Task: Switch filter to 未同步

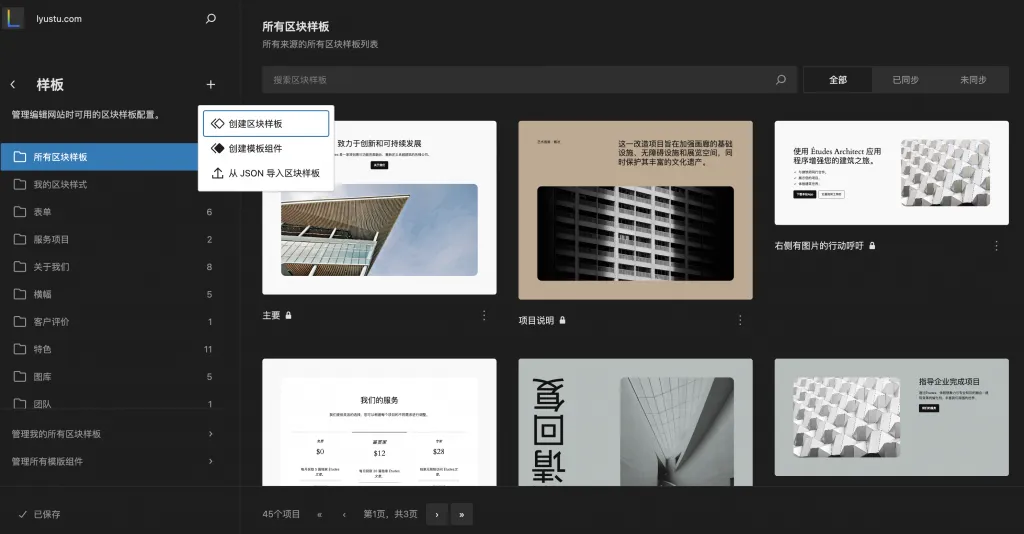Action: pos(973,80)
